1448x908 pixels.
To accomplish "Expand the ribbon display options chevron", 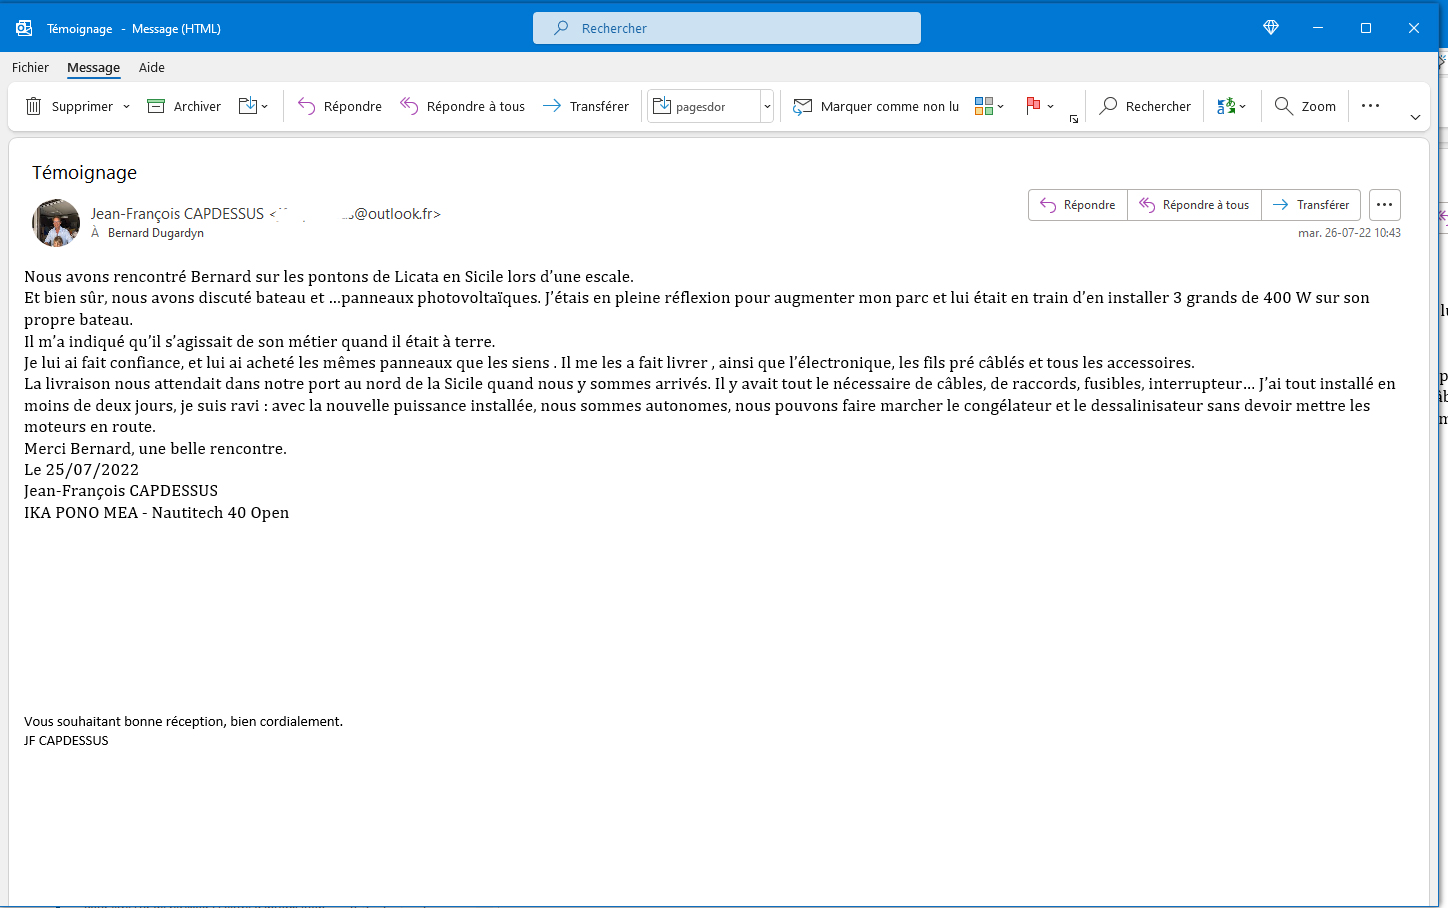I will click(x=1415, y=117).
